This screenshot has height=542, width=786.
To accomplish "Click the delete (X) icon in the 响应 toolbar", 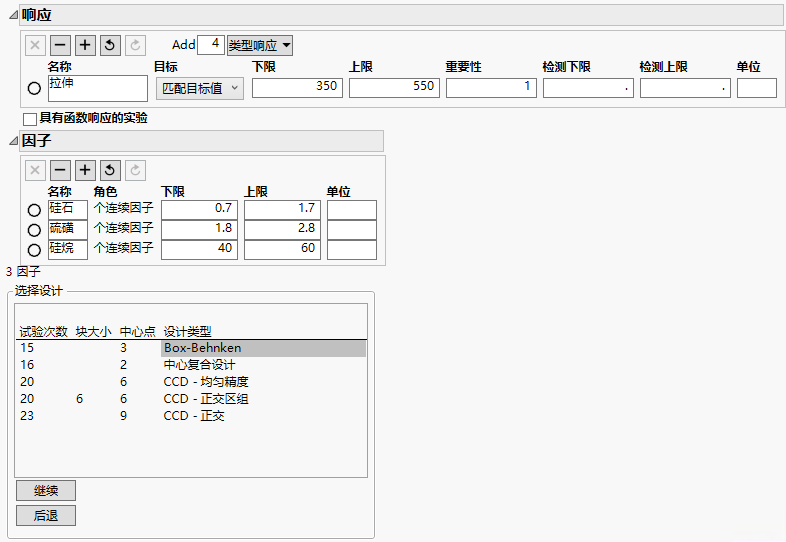I will (x=35, y=45).
